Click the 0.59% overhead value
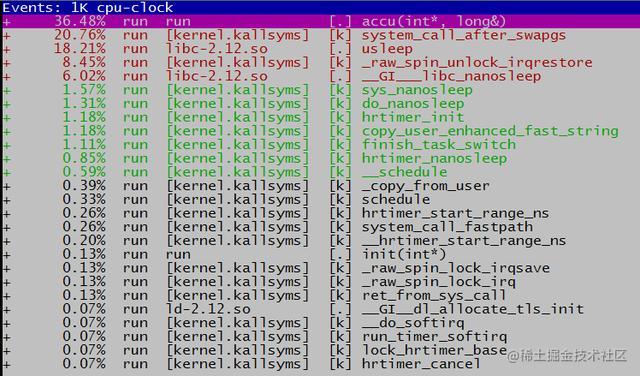The width and height of the screenshot is (640, 376). [x=84, y=172]
